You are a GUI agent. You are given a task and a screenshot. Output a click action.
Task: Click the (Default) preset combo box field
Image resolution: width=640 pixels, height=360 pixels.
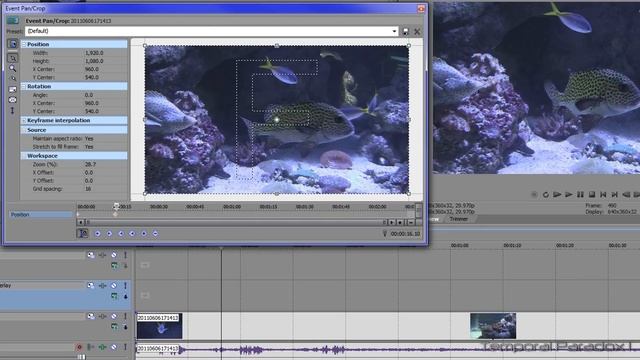click(x=211, y=31)
